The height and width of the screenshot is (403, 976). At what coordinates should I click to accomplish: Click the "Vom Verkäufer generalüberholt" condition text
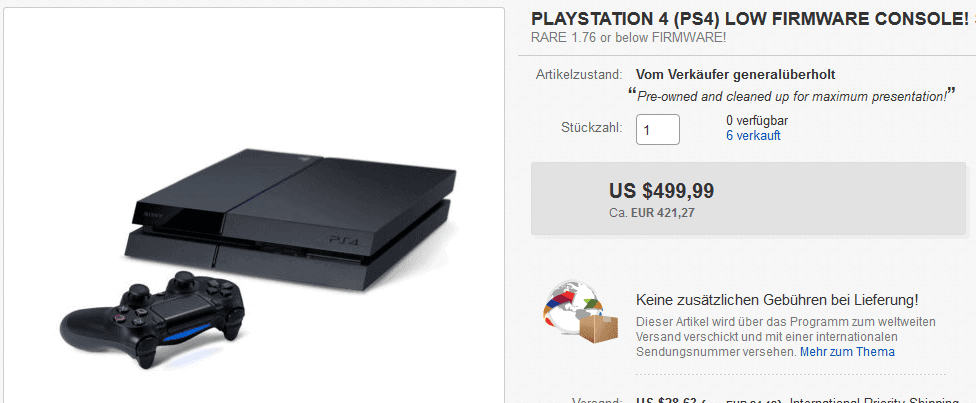(x=736, y=75)
